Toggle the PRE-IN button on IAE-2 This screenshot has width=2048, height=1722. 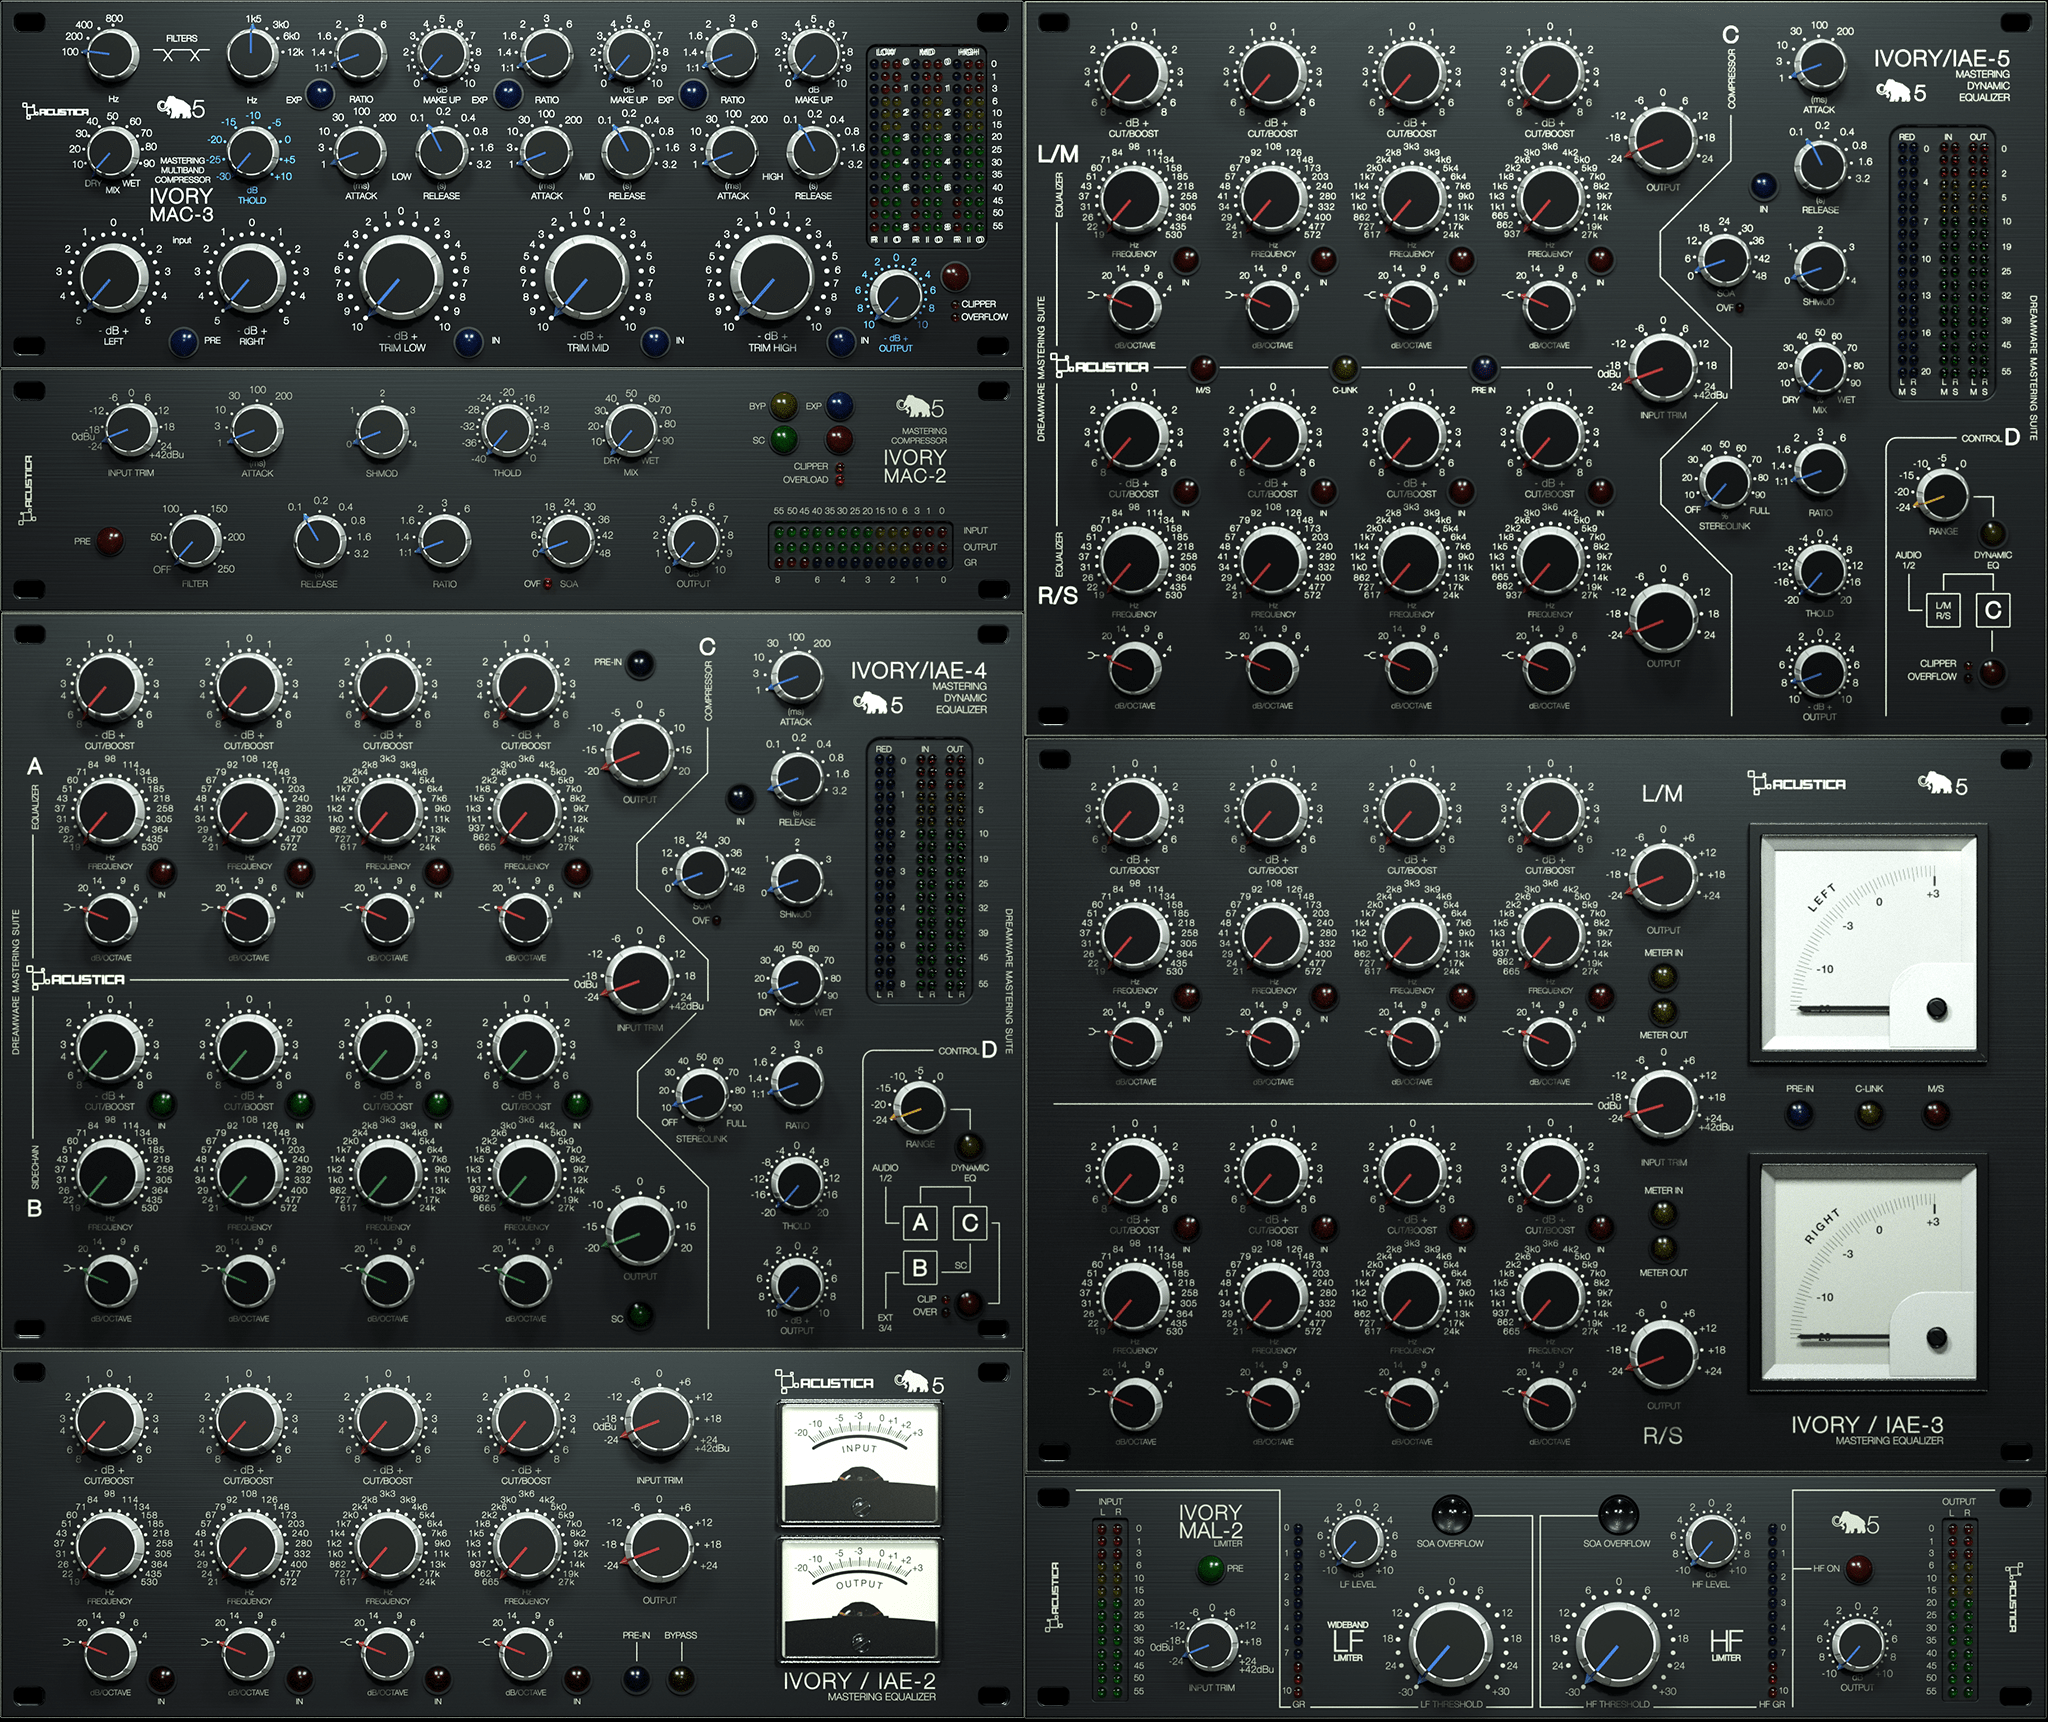636,1678
